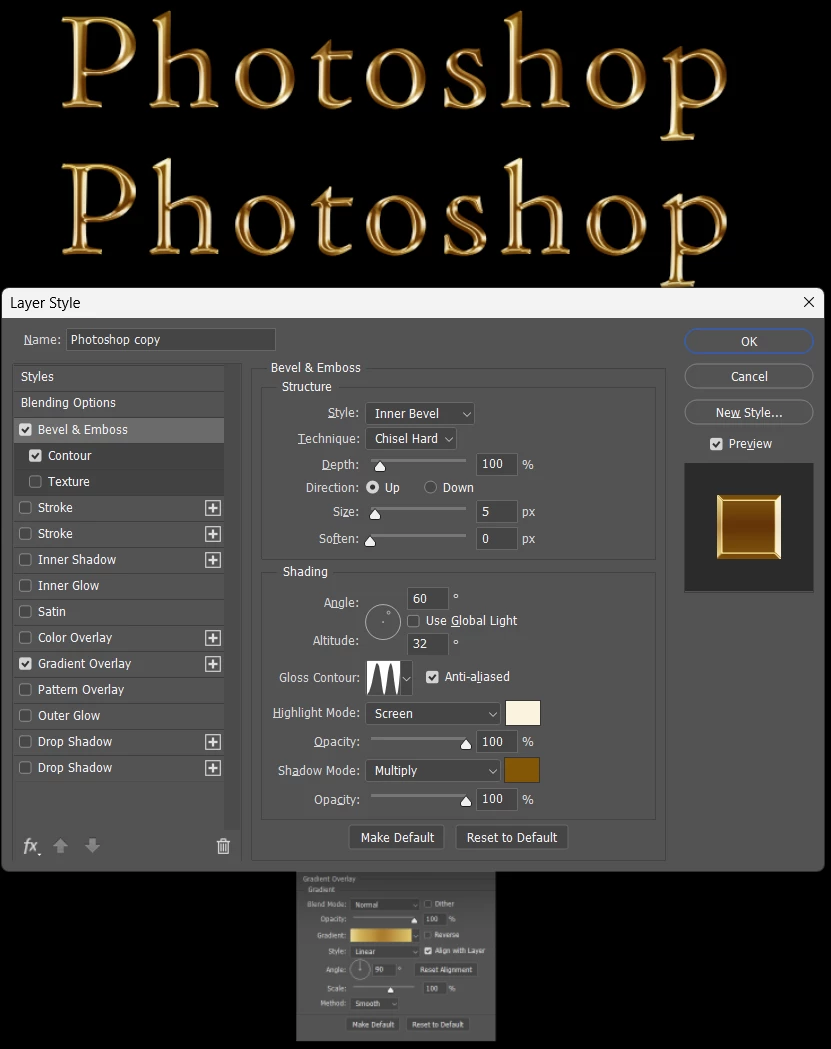Open the Style dropdown showing Inner Bevel
The height and width of the screenshot is (1049, 831).
[420, 414]
